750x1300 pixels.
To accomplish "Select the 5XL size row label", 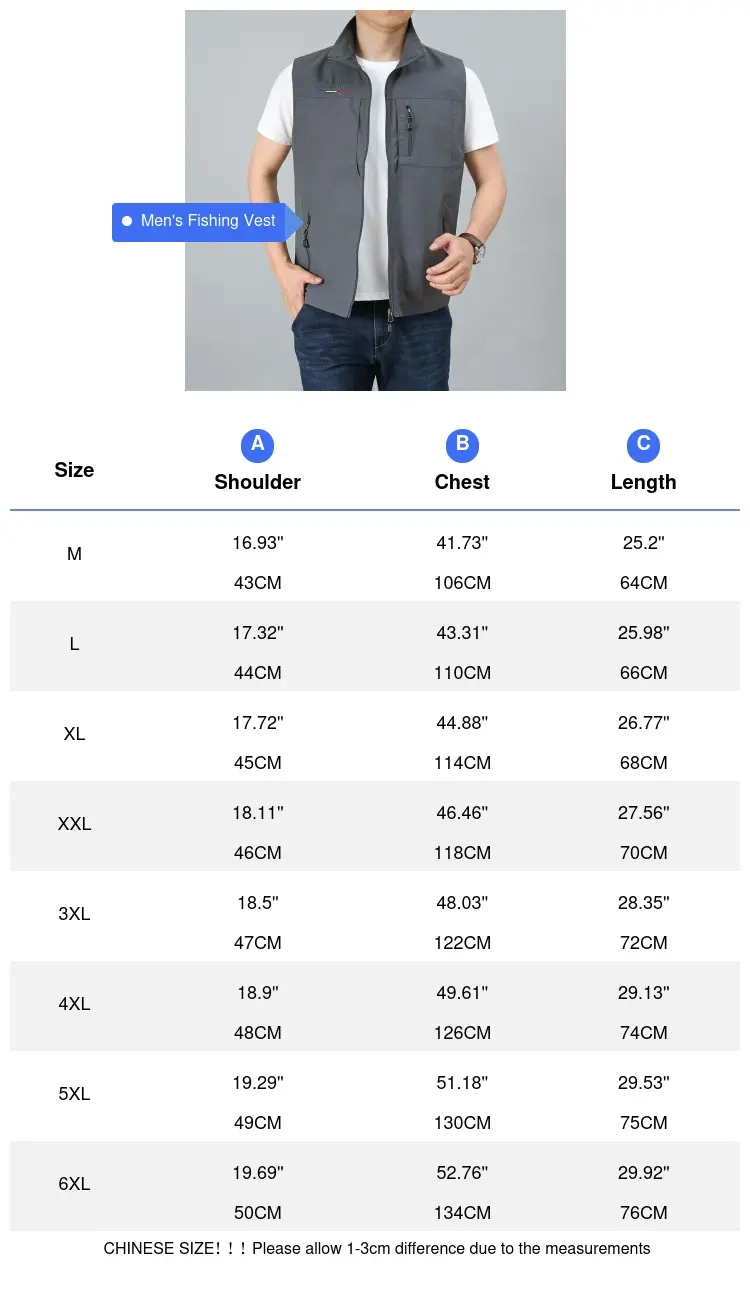I will [x=74, y=1094].
